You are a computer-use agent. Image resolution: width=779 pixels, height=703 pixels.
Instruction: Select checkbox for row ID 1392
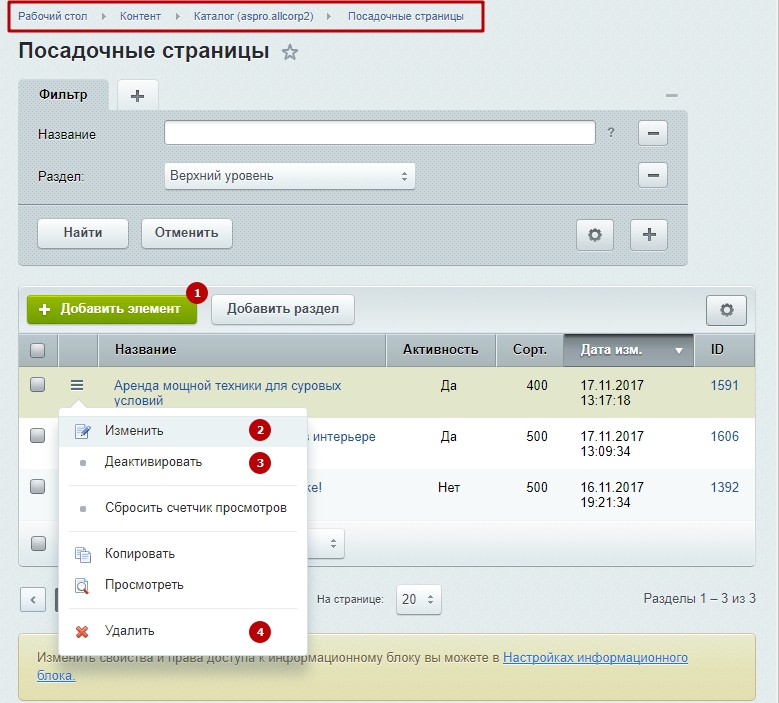[x=38, y=486]
